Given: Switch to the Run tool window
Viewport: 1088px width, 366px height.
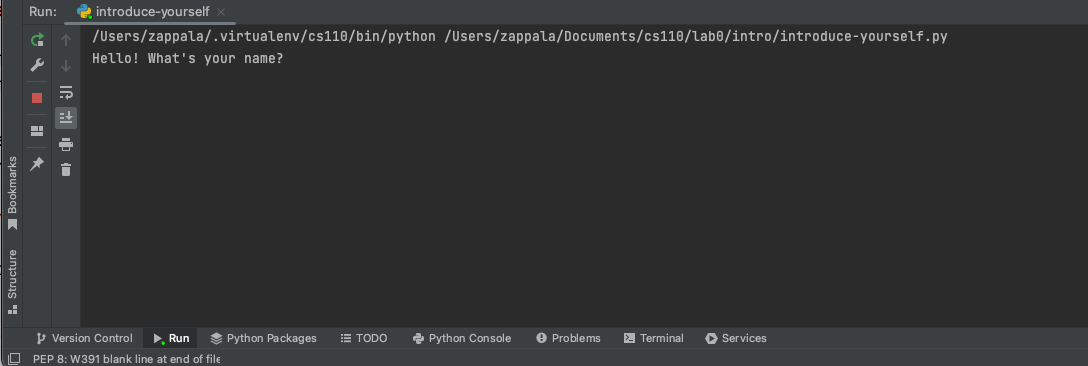Looking at the screenshot, I should [171, 338].
